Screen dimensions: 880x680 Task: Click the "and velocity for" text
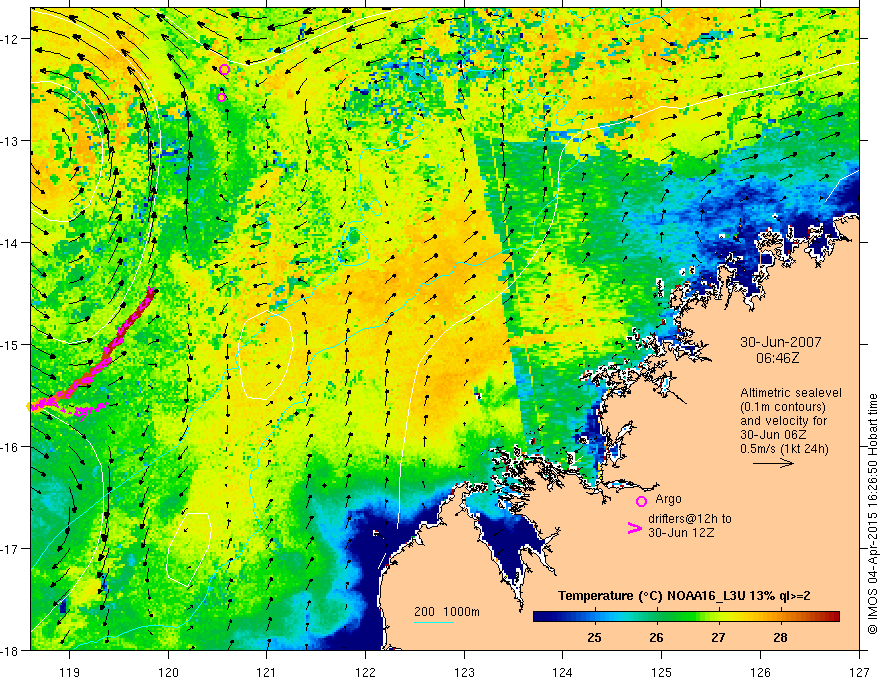pyautogui.click(x=783, y=421)
